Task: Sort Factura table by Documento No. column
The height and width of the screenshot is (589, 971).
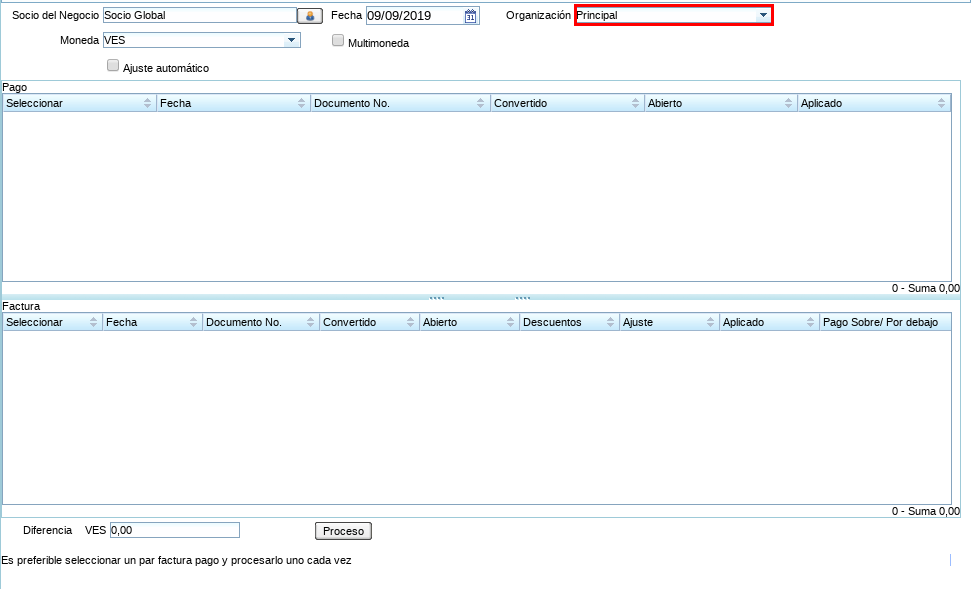Action: pos(261,322)
